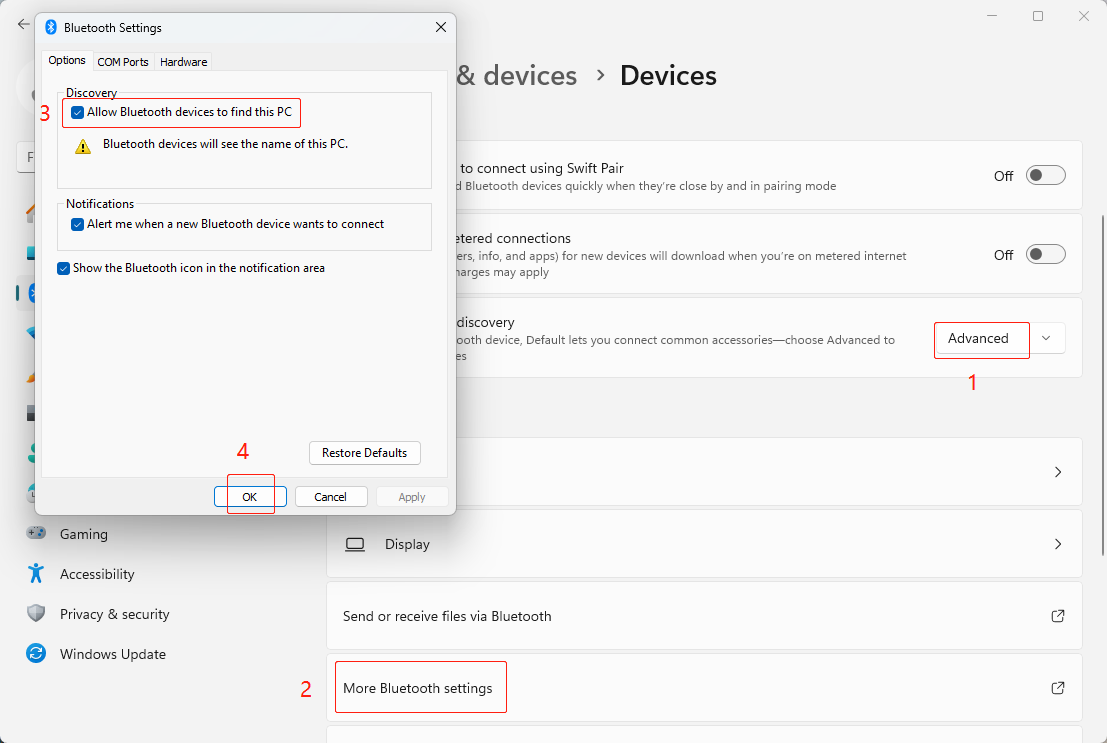Click the Bluetooth logo in dialog title bar

click(51, 27)
